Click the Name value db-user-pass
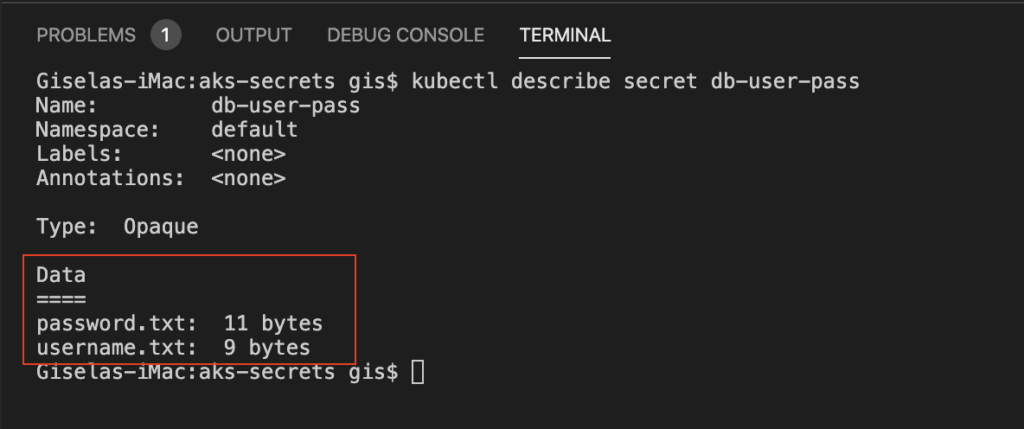This screenshot has width=1024, height=429. click(x=285, y=106)
